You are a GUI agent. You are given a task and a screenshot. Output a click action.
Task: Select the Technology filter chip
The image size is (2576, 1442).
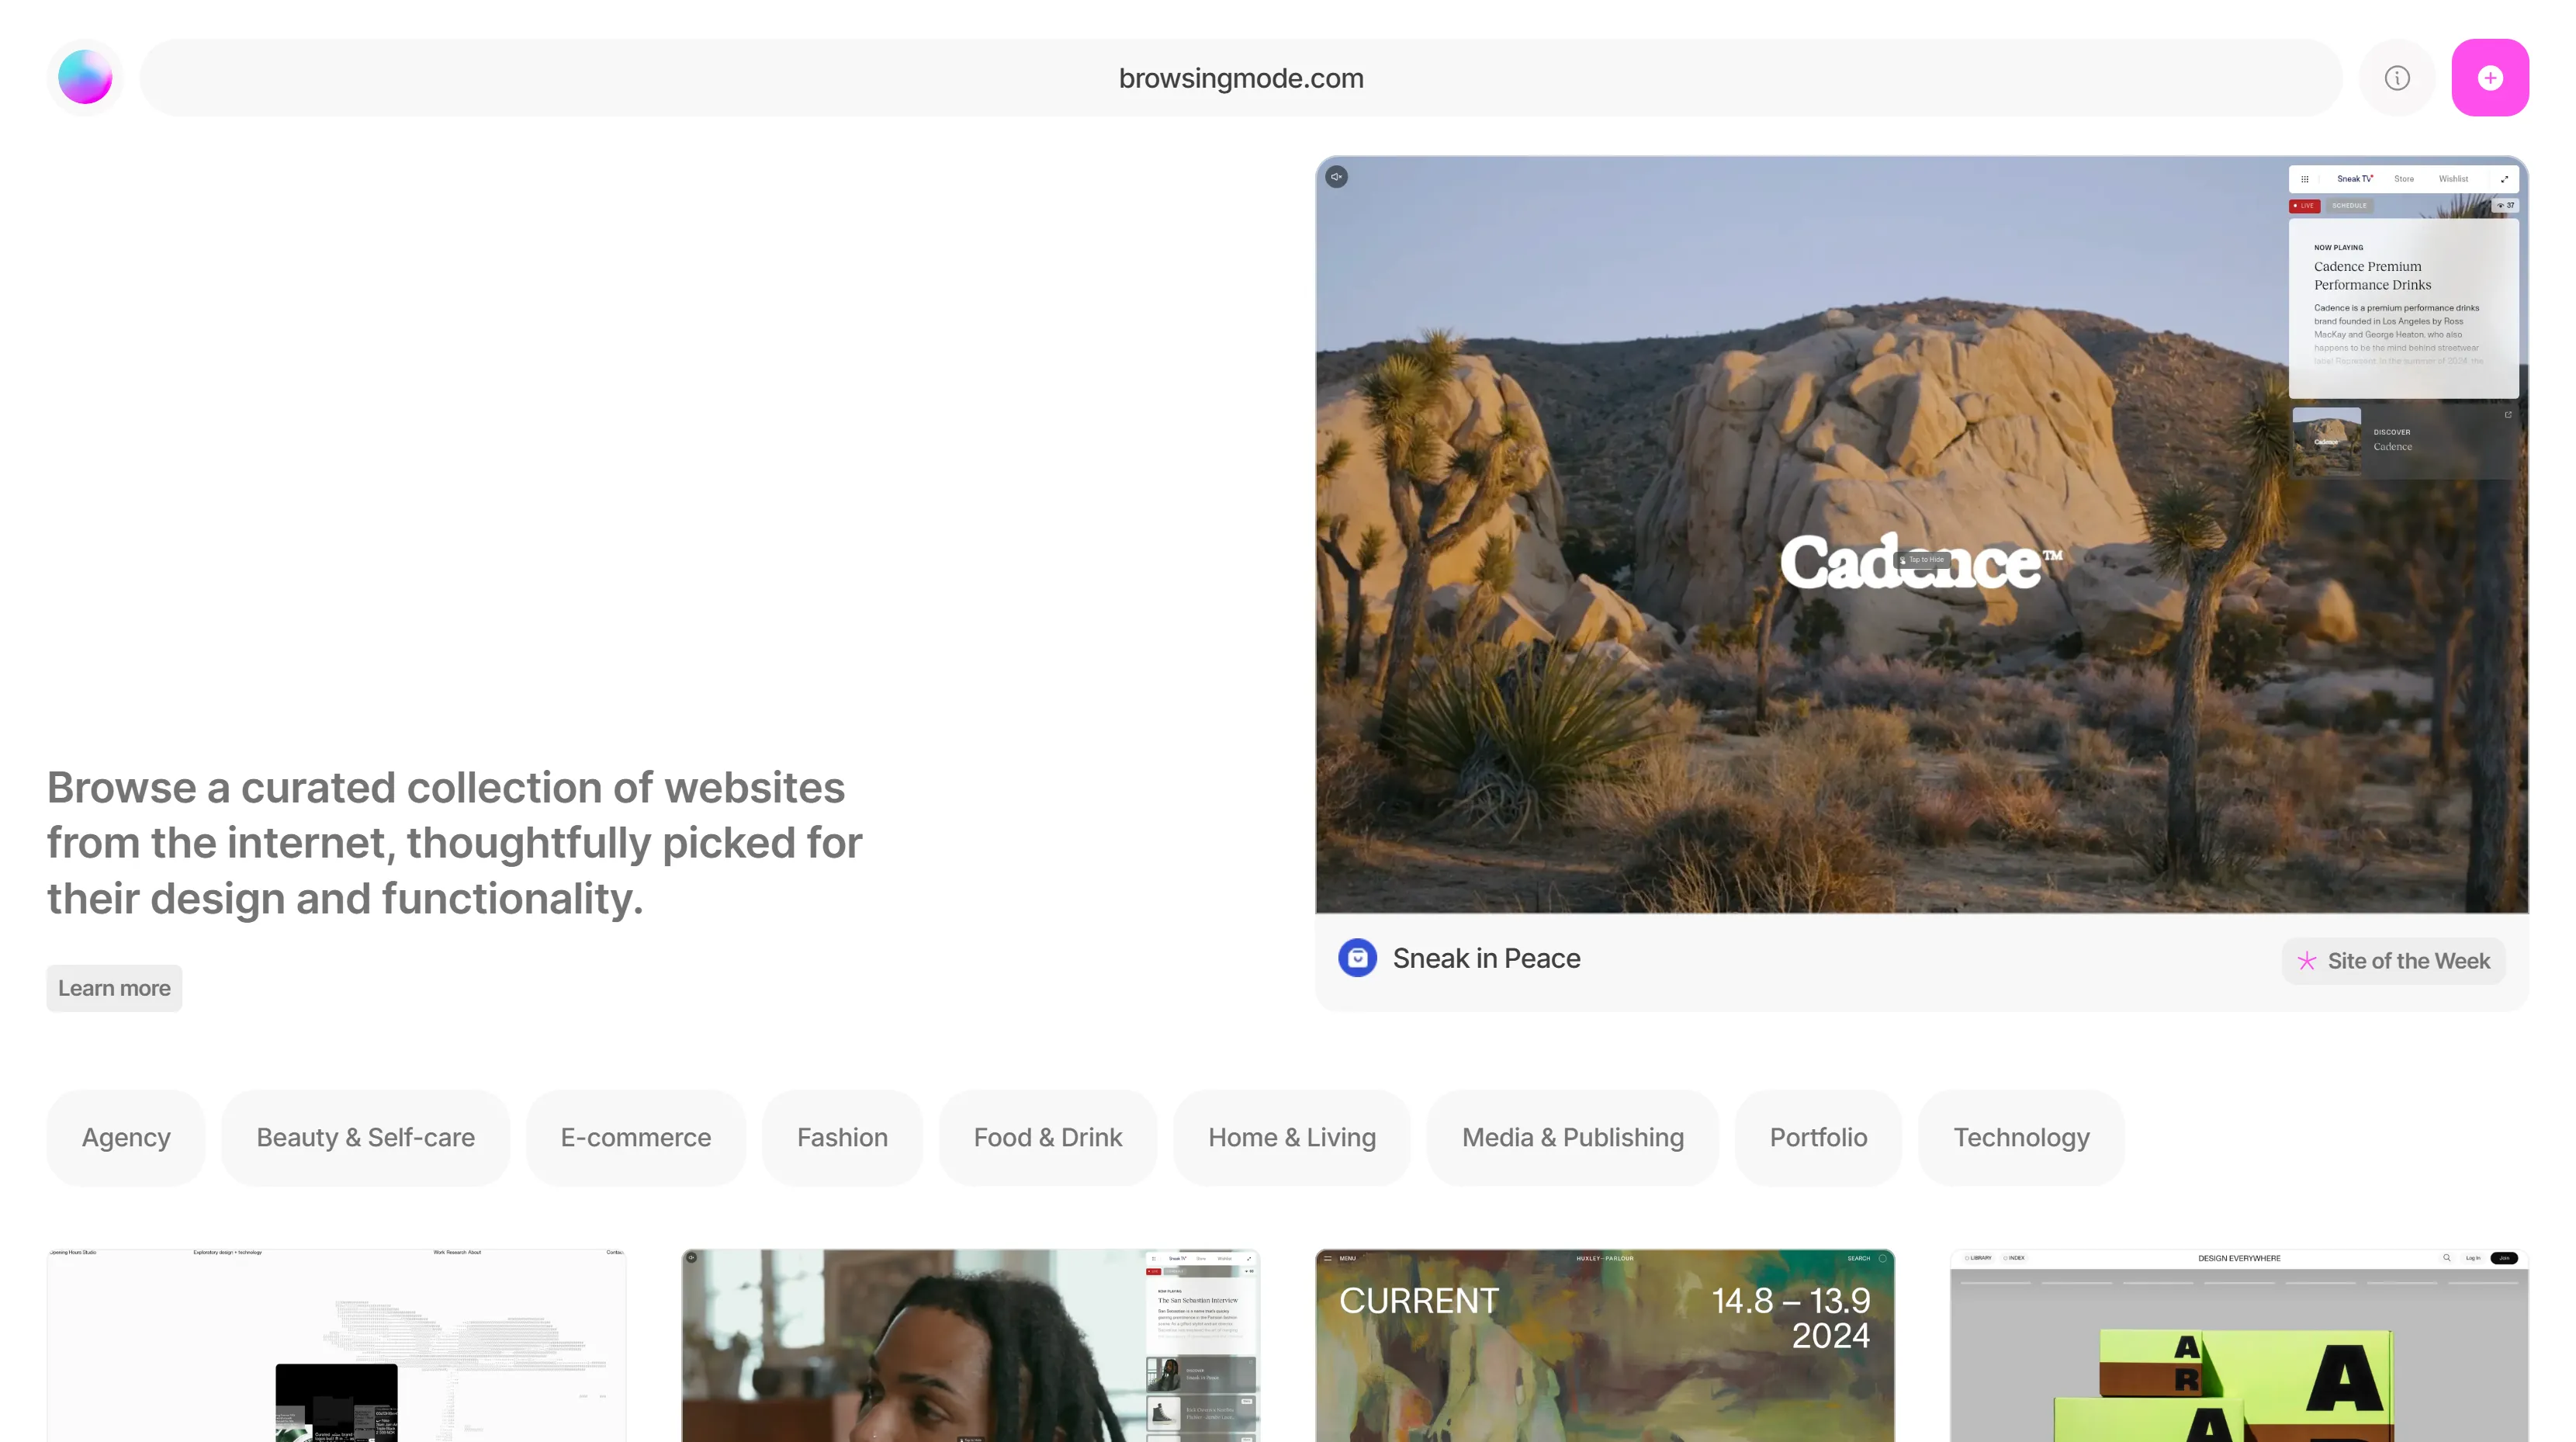(x=2021, y=1137)
